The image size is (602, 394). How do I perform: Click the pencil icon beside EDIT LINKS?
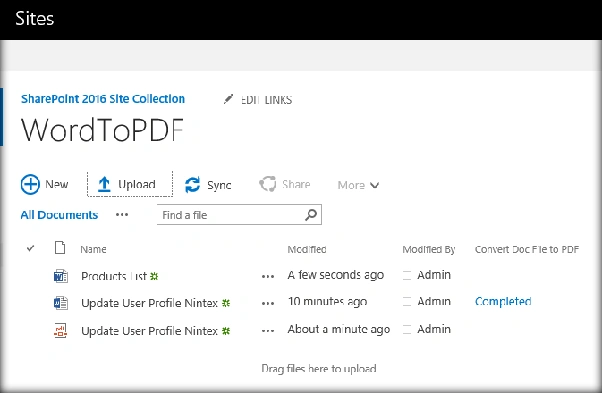click(x=228, y=99)
